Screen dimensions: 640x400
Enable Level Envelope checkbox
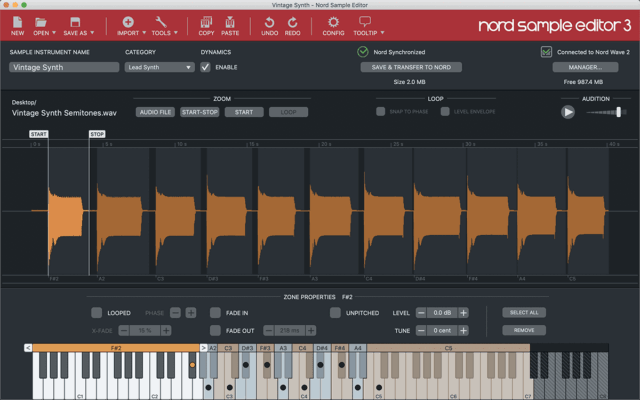pos(445,111)
